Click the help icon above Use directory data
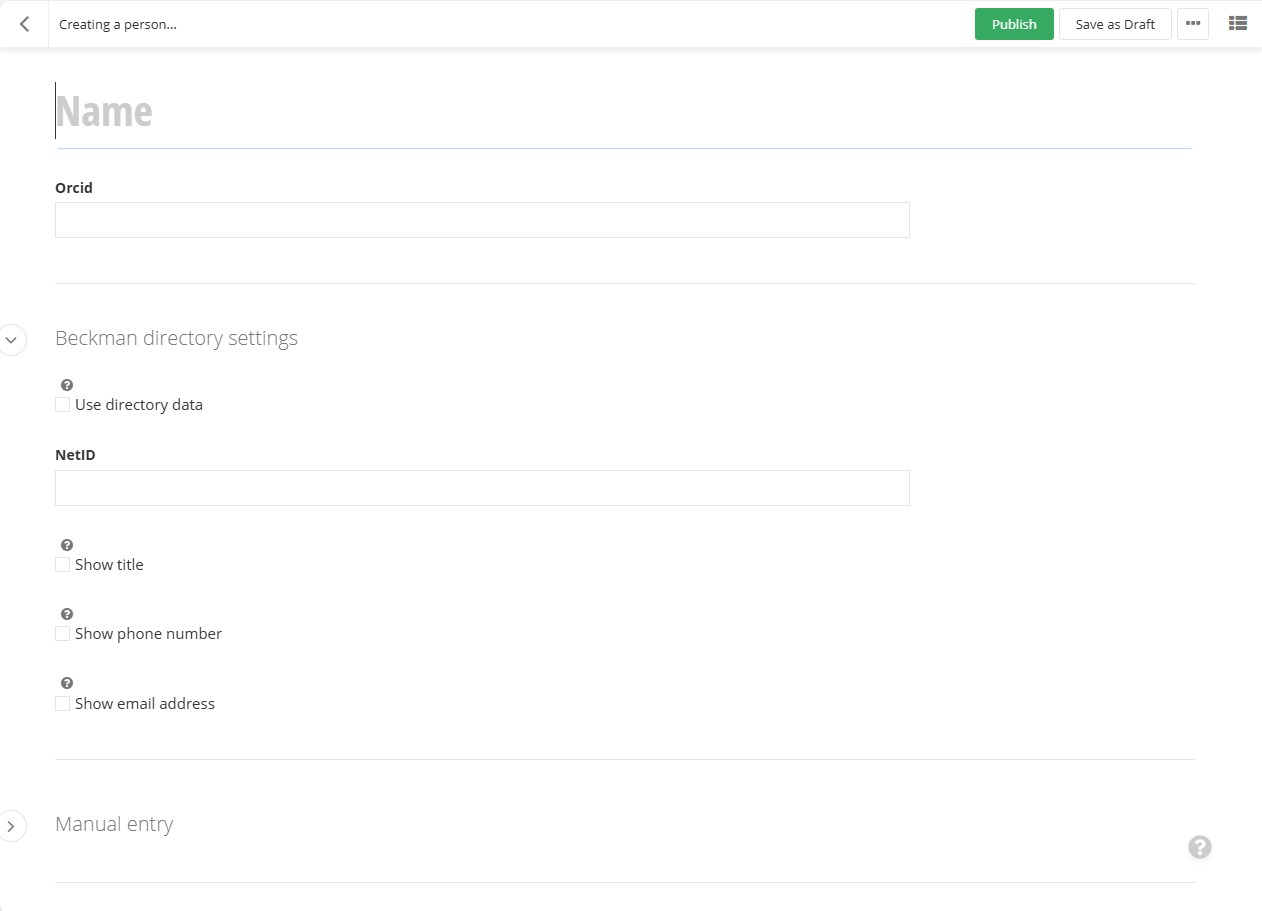This screenshot has width=1262, height=911. 66,384
